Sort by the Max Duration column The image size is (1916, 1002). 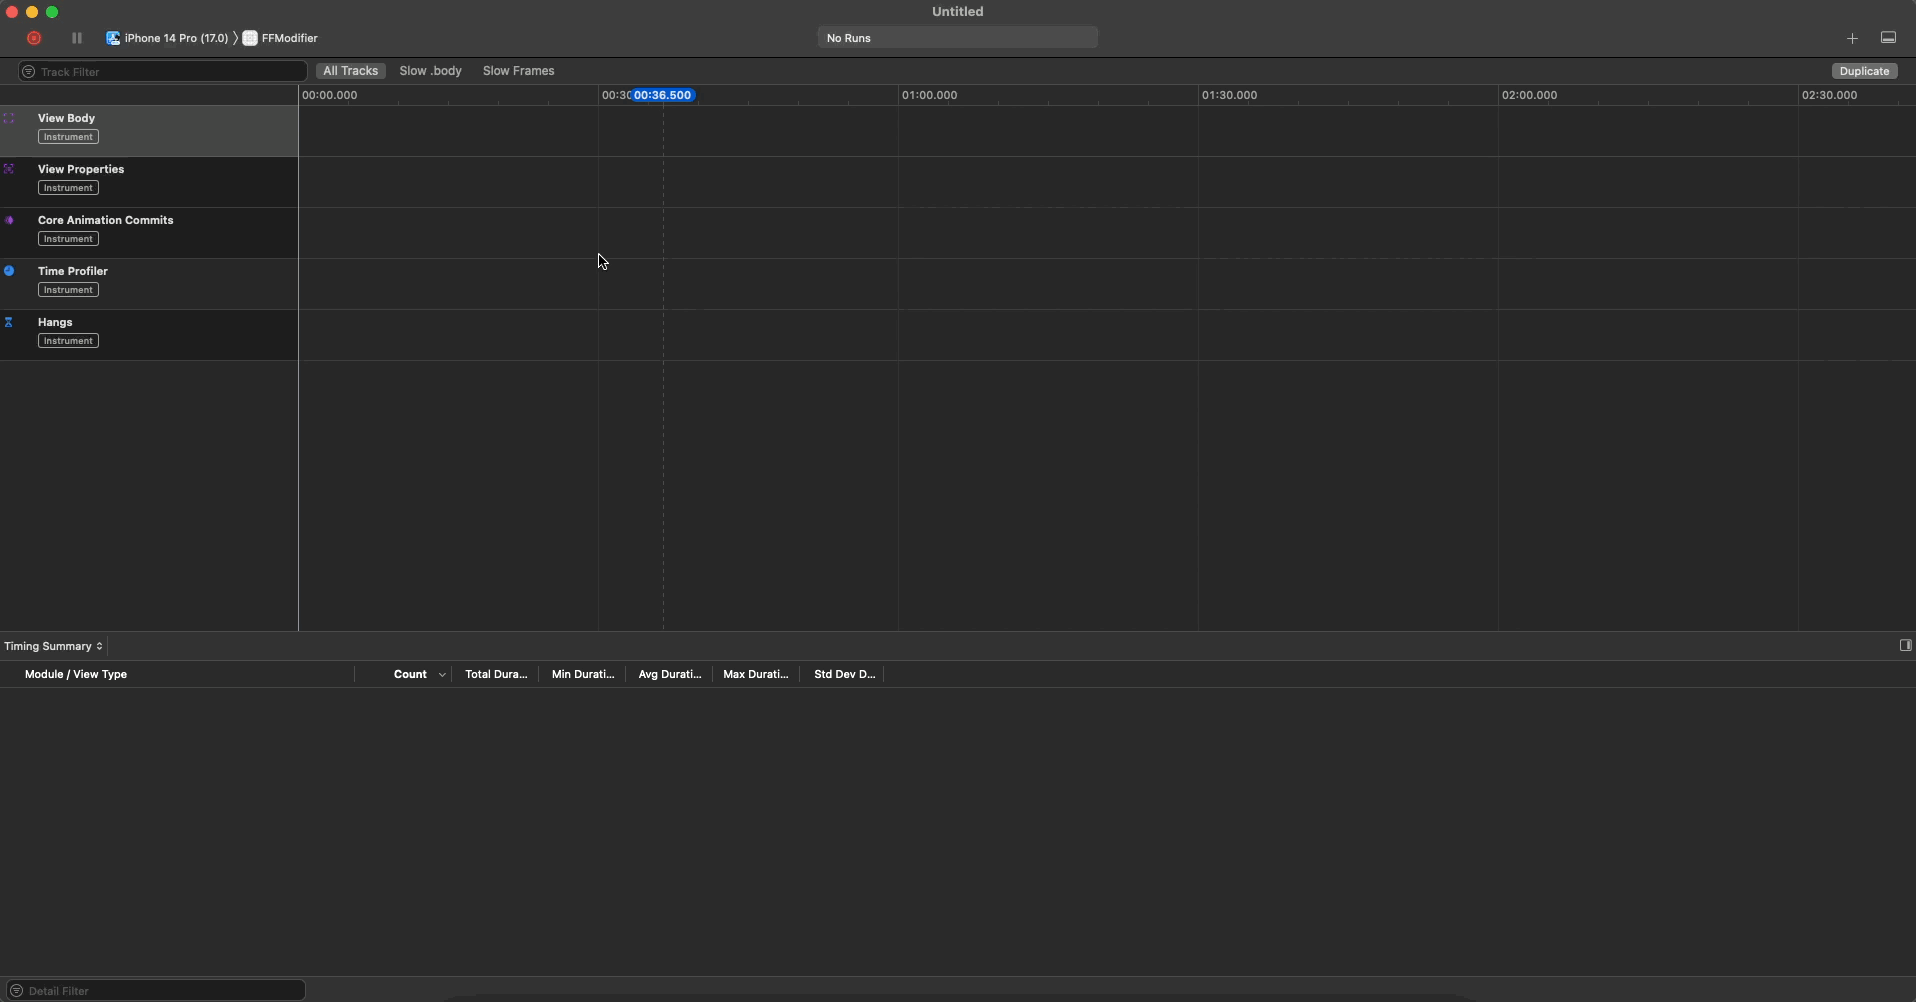pyautogui.click(x=756, y=675)
